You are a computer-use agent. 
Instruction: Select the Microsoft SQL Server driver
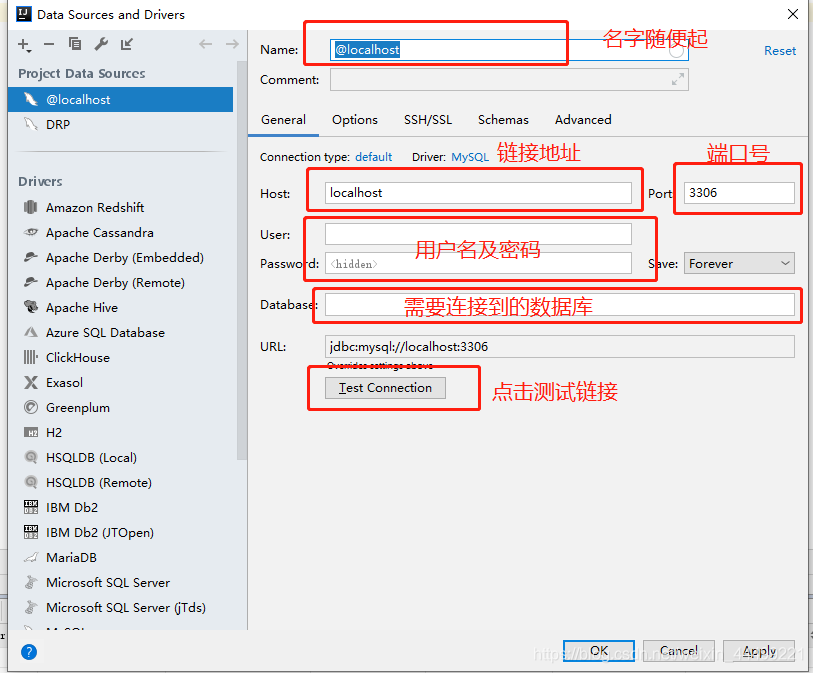point(108,582)
